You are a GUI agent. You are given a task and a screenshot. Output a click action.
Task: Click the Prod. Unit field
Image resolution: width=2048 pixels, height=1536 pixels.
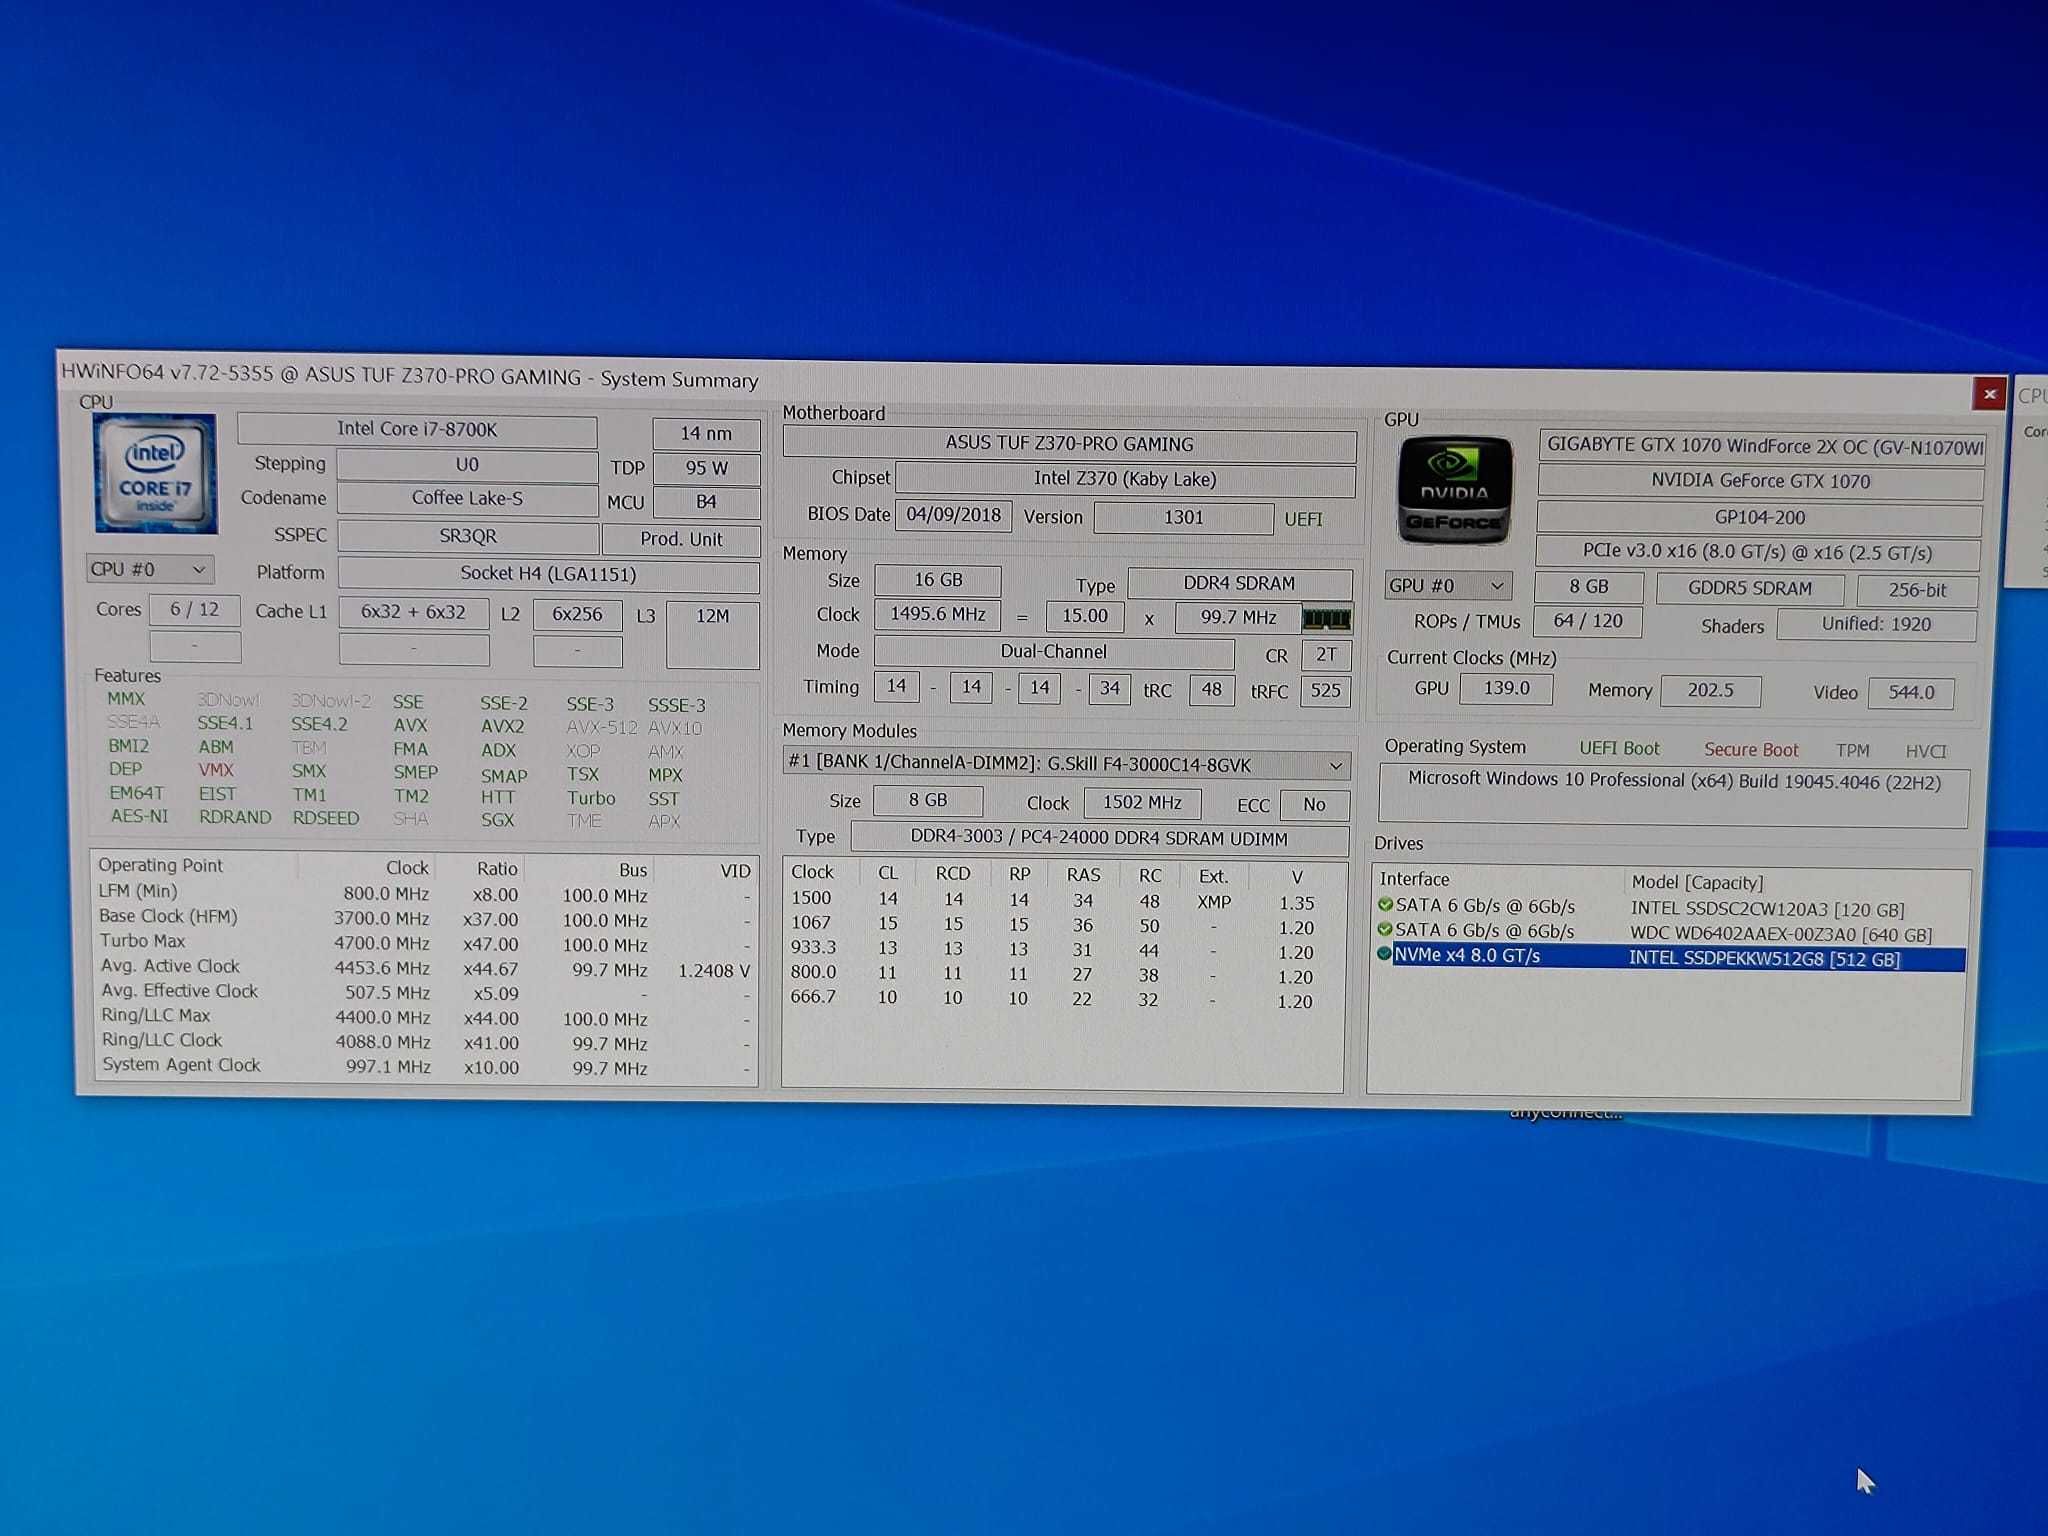[x=681, y=539]
